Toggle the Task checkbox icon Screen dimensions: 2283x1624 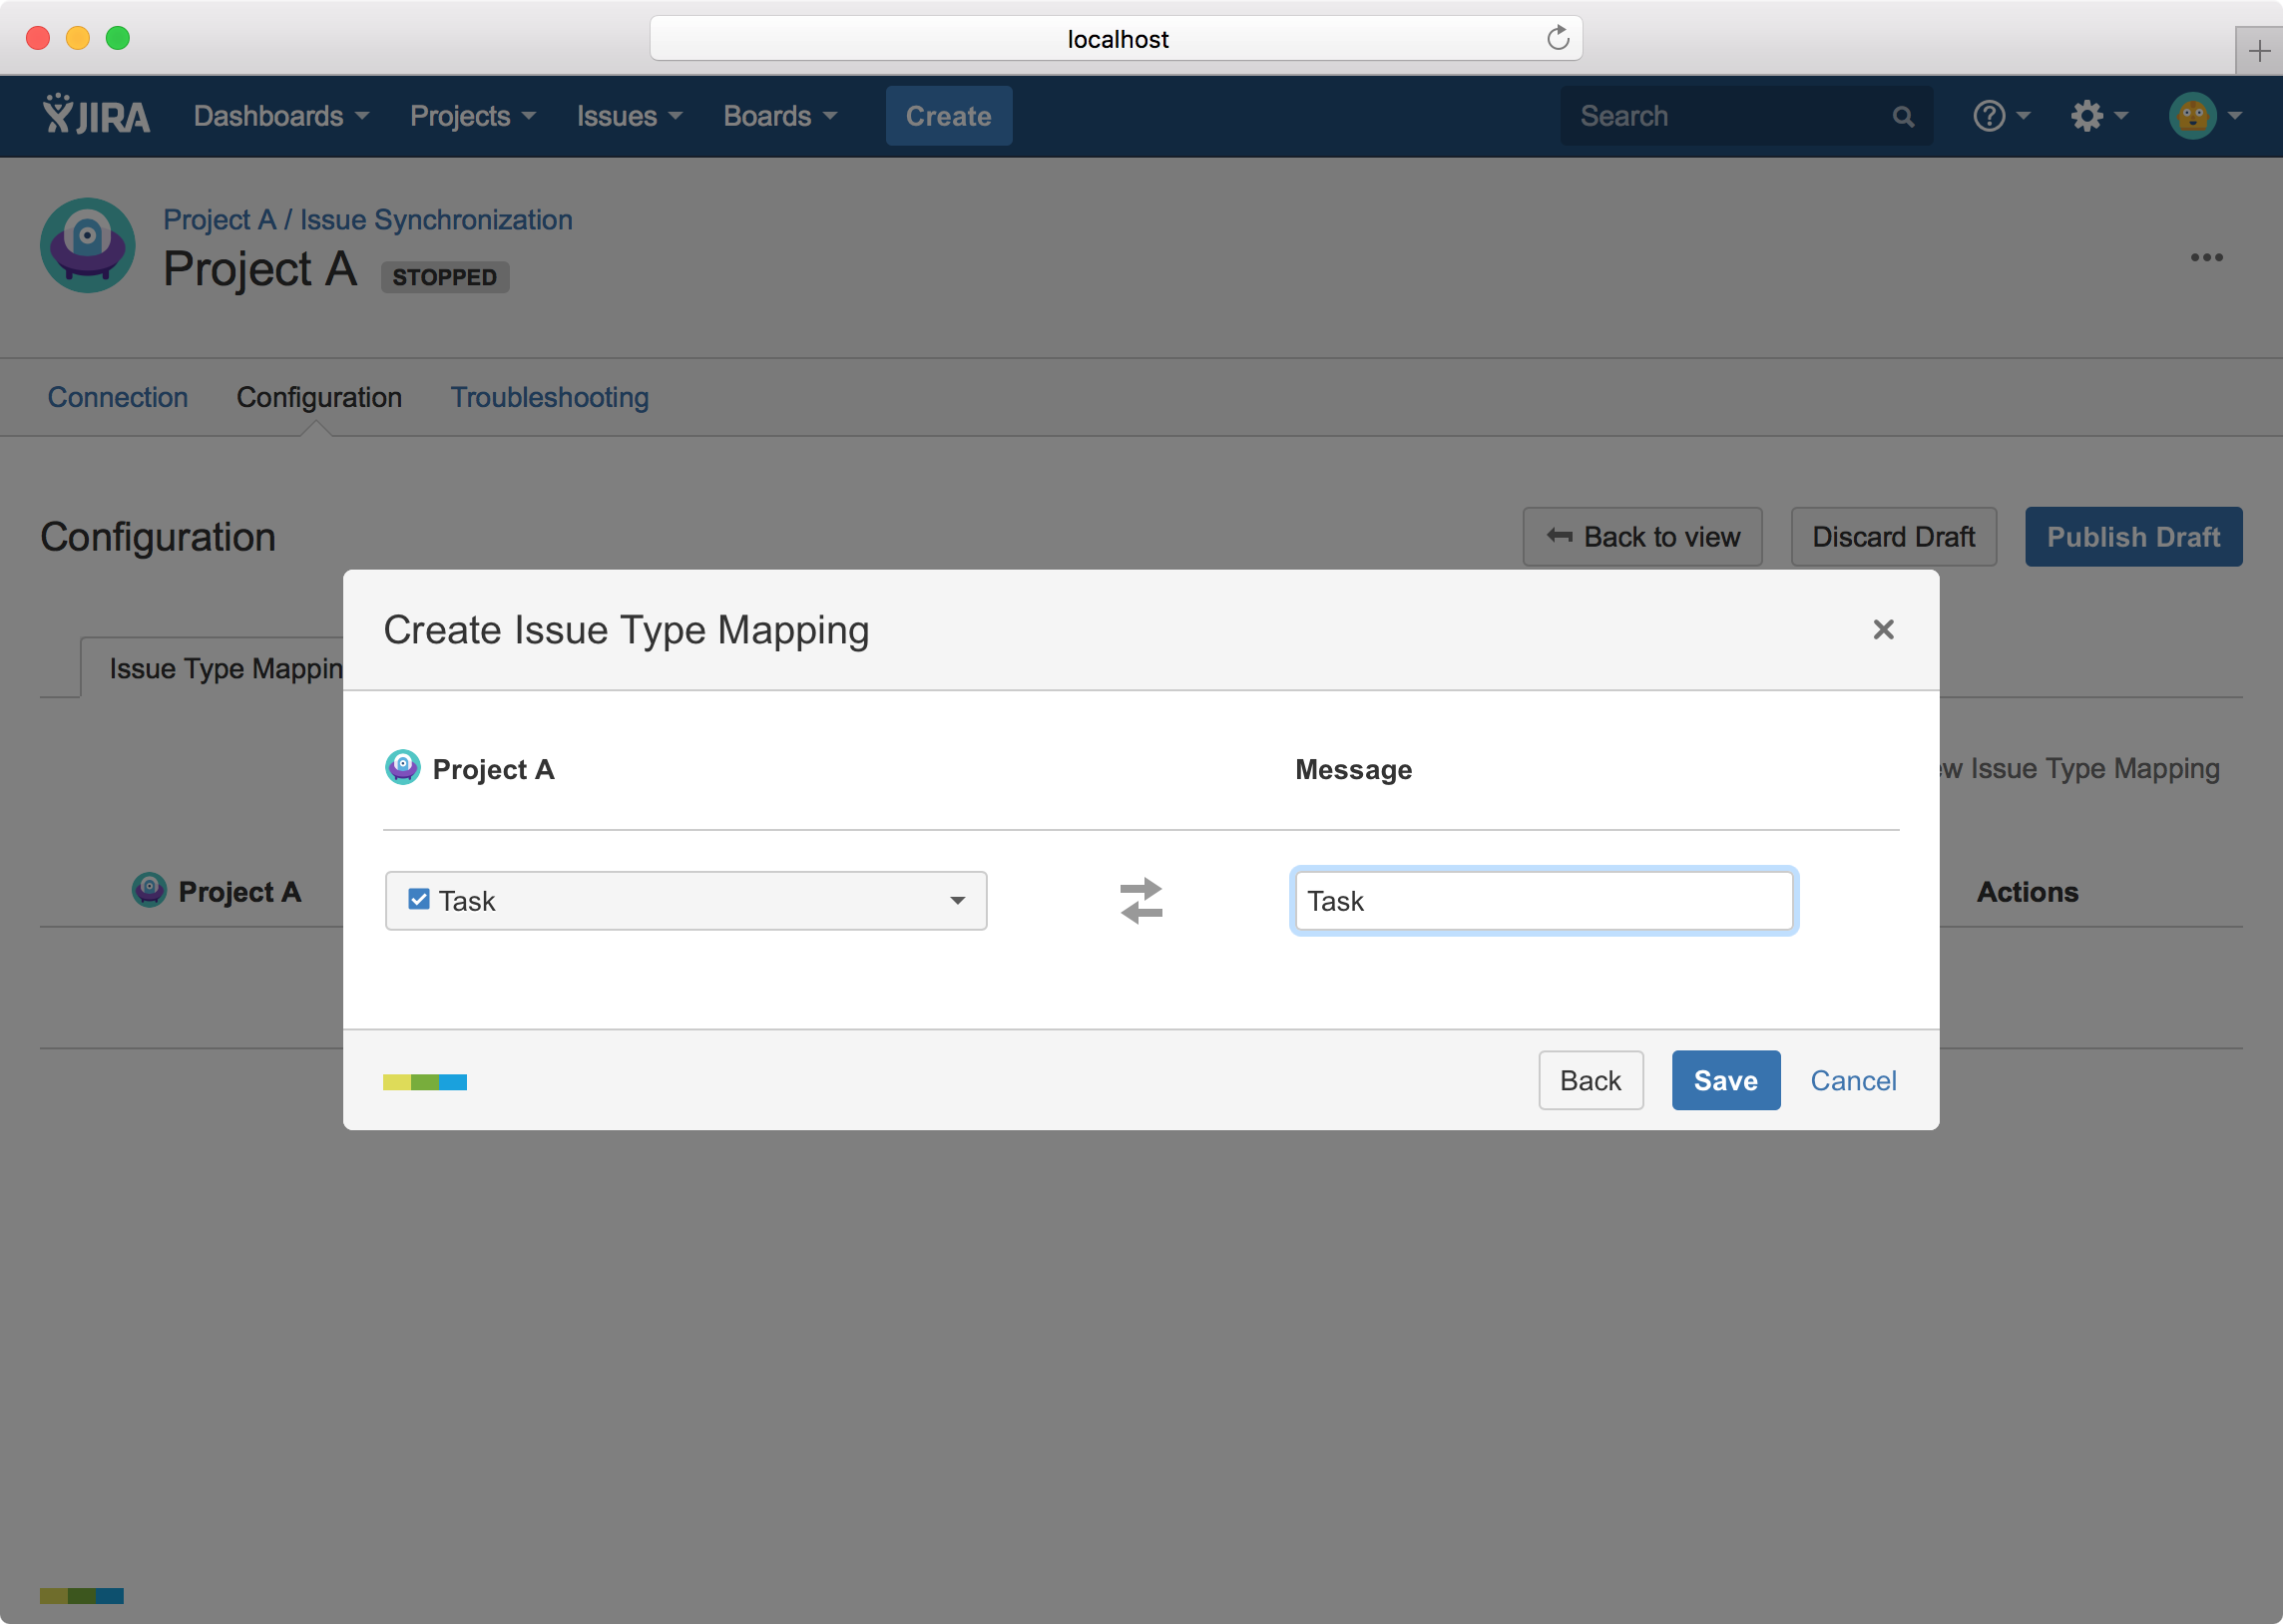click(x=419, y=900)
